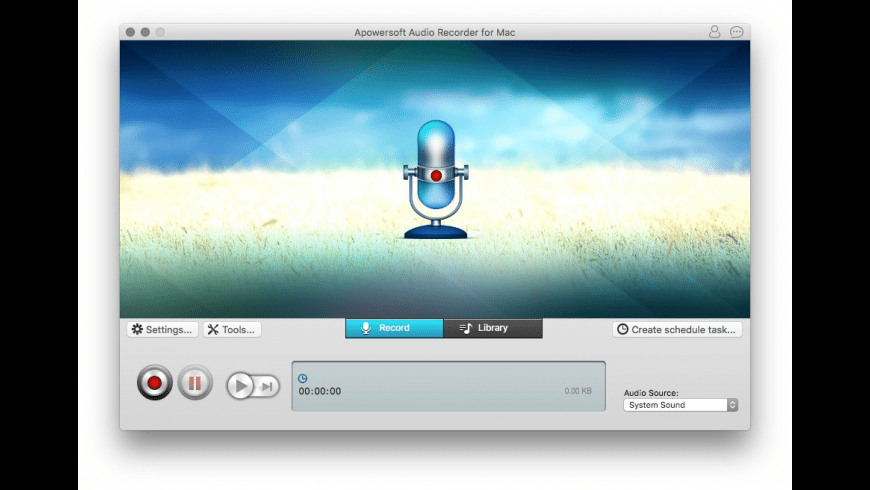Open the Audio Source dropdown

point(680,405)
